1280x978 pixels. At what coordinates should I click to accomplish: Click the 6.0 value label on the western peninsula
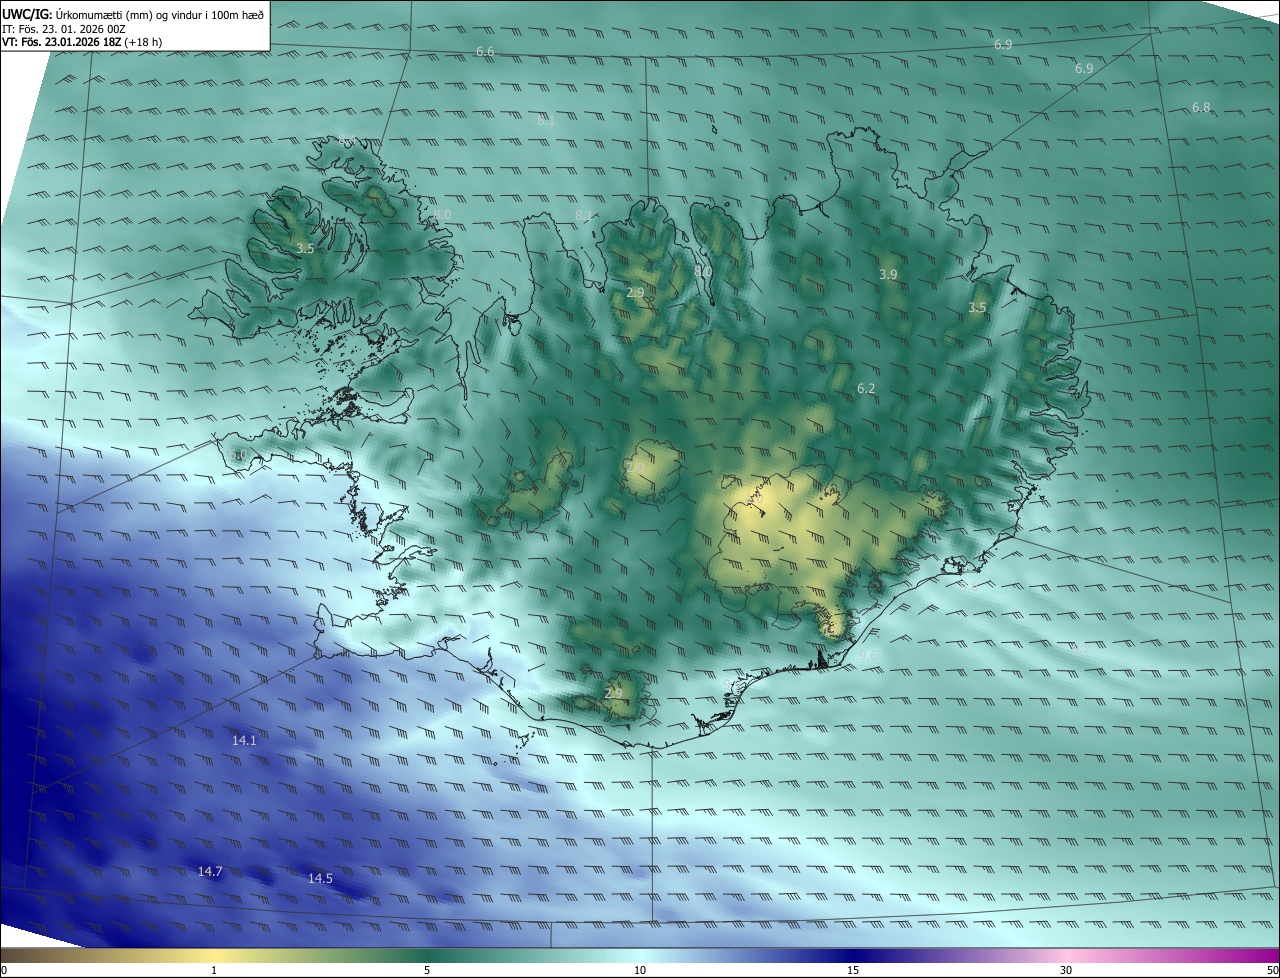pos(238,455)
